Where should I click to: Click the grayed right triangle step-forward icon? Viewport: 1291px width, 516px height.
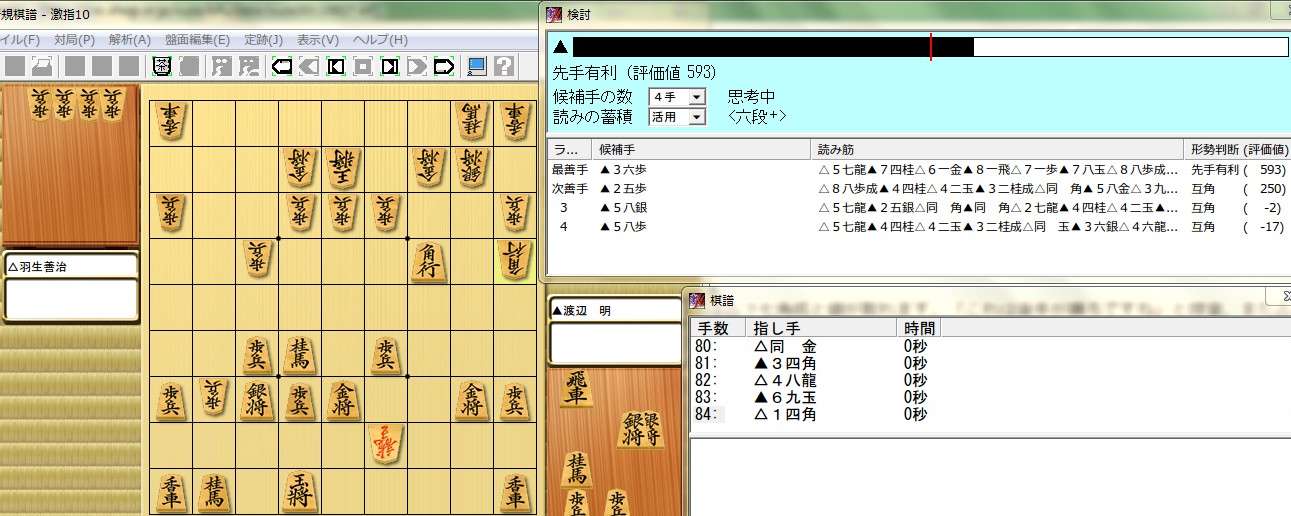[417, 66]
